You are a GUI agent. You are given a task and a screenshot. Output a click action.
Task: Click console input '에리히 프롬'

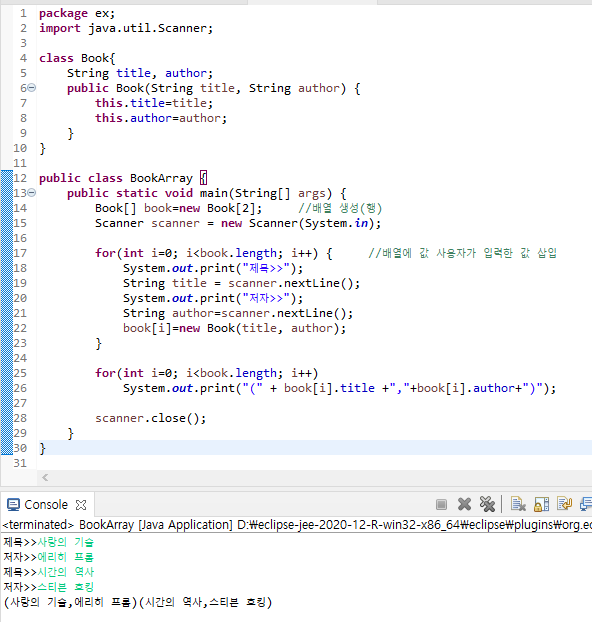pyautogui.click(x=65, y=557)
